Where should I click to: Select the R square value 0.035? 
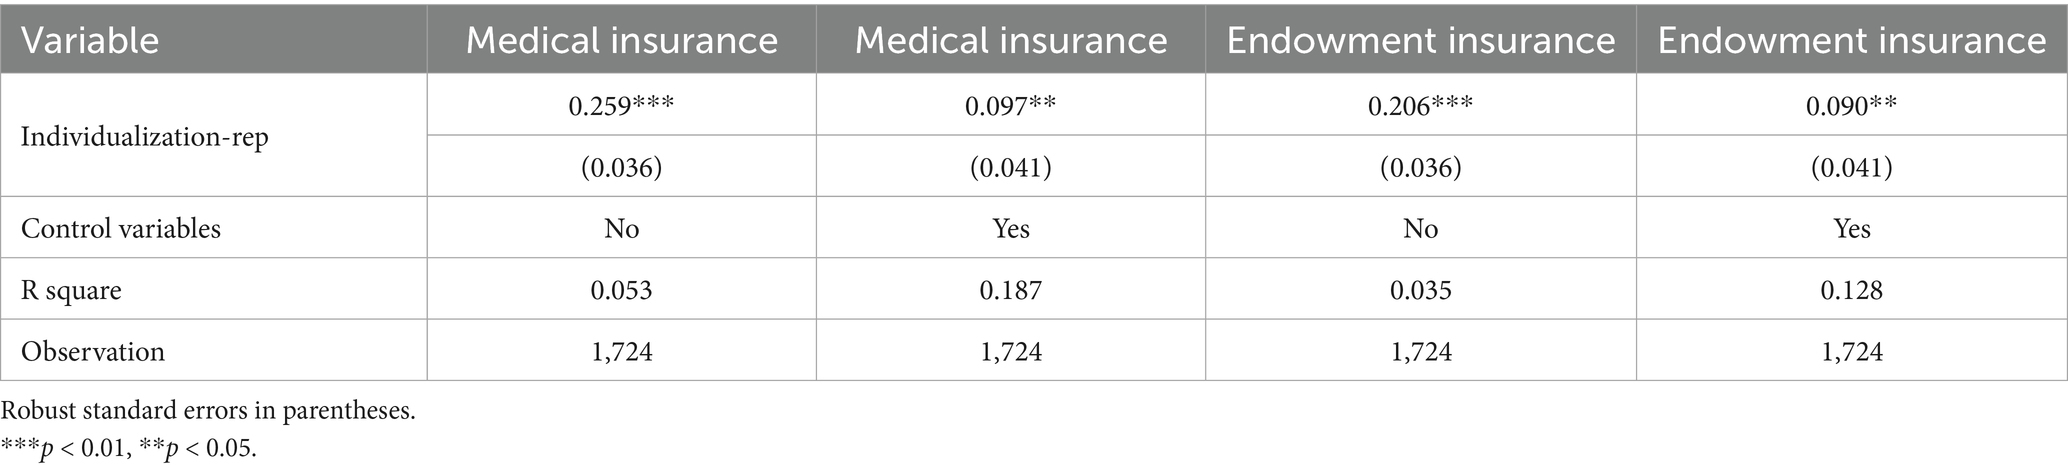click(1420, 290)
